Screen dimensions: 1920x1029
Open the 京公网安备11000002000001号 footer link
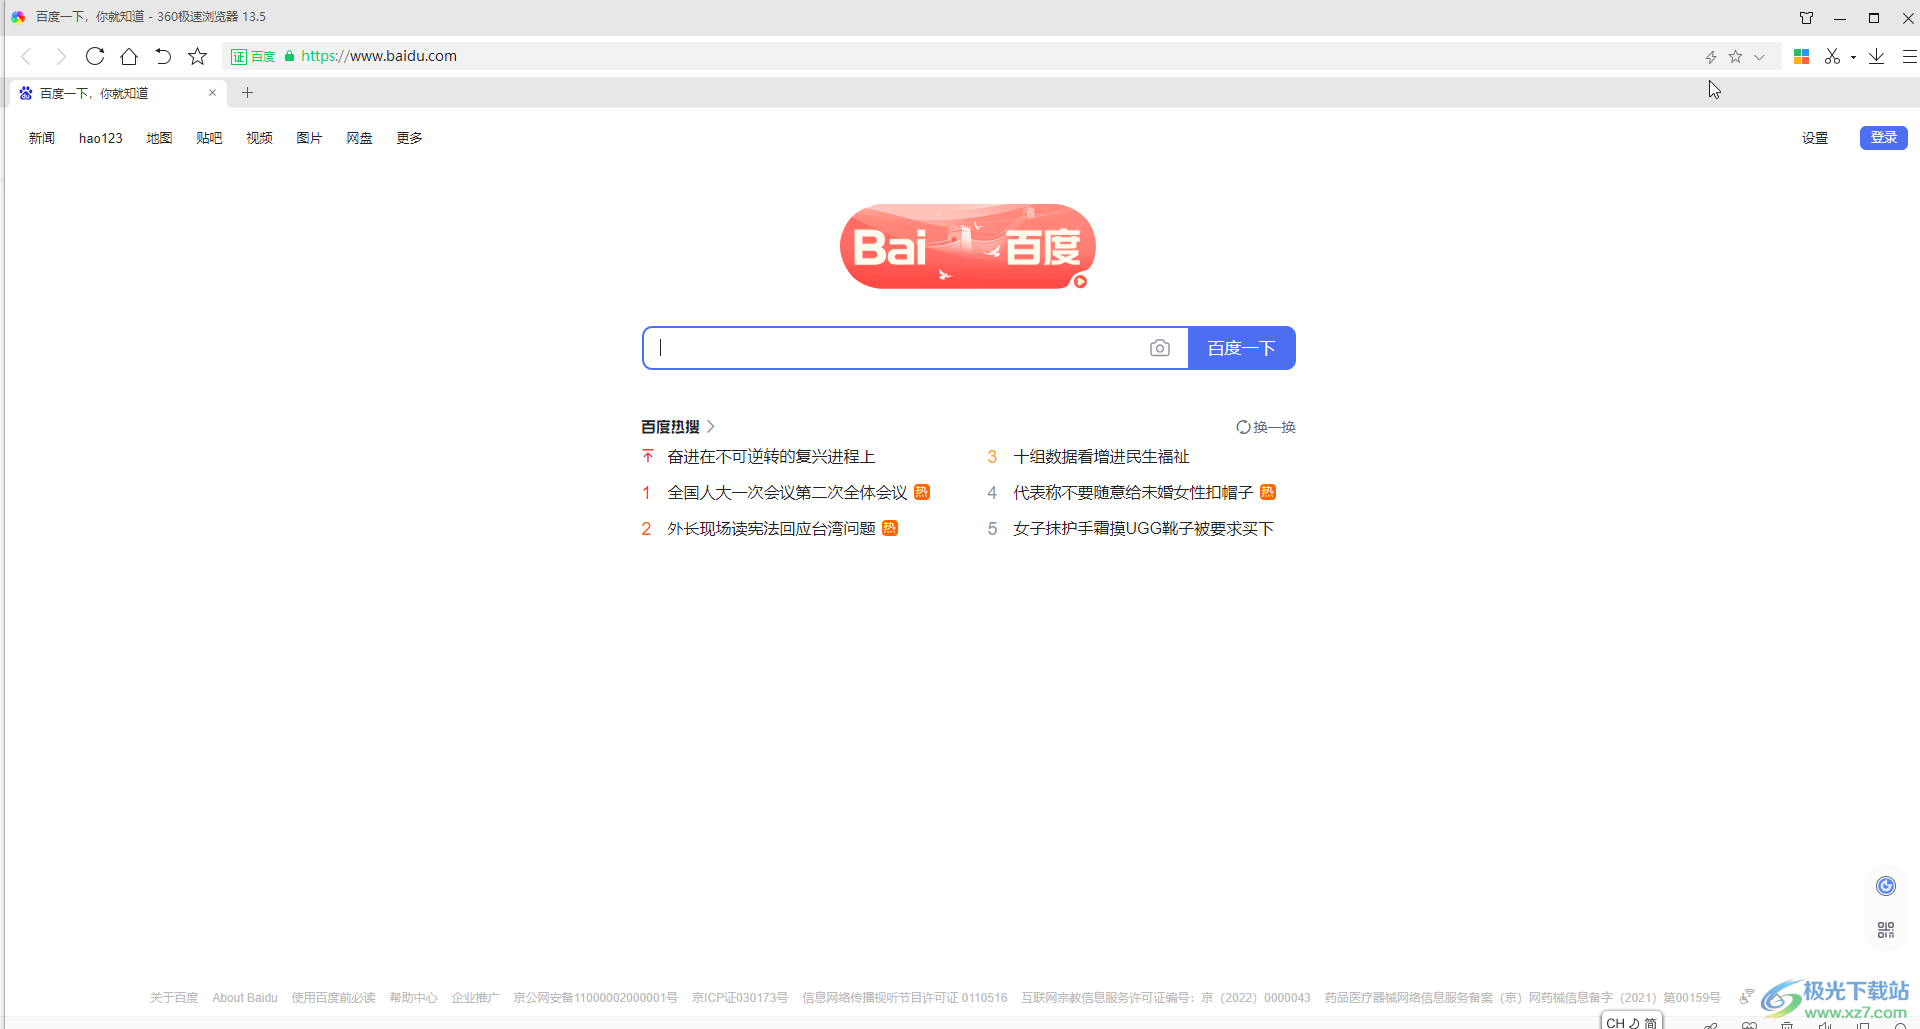tap(595, 998)
